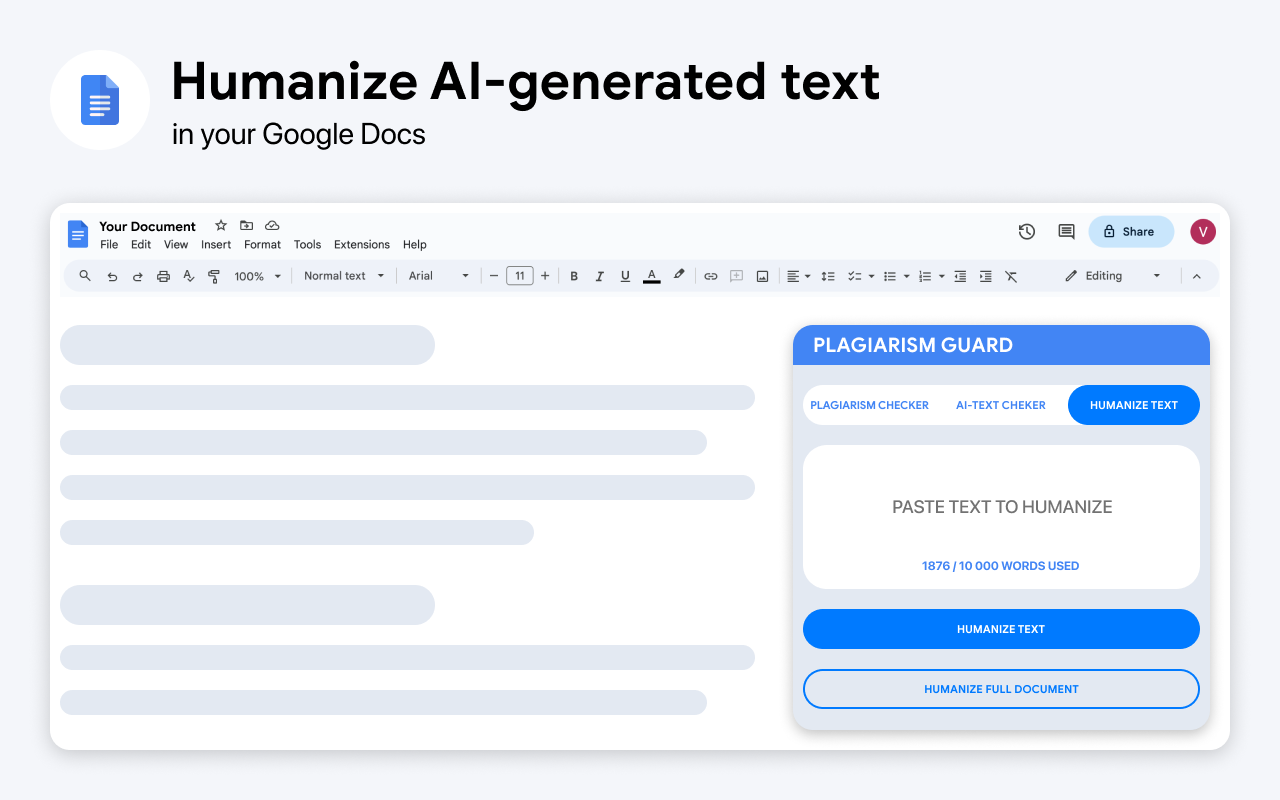Open the highlight color pen
This screenshot has height=800, width=1280.
(x=679, y=275)
